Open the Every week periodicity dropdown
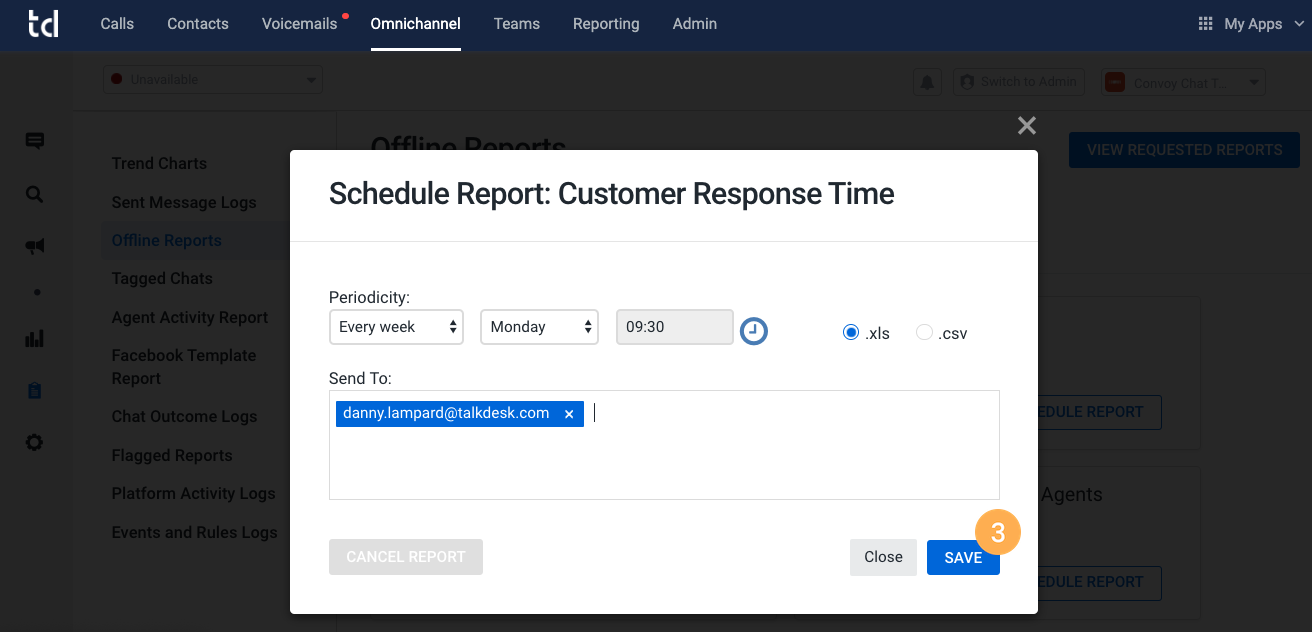 [396, 327]
